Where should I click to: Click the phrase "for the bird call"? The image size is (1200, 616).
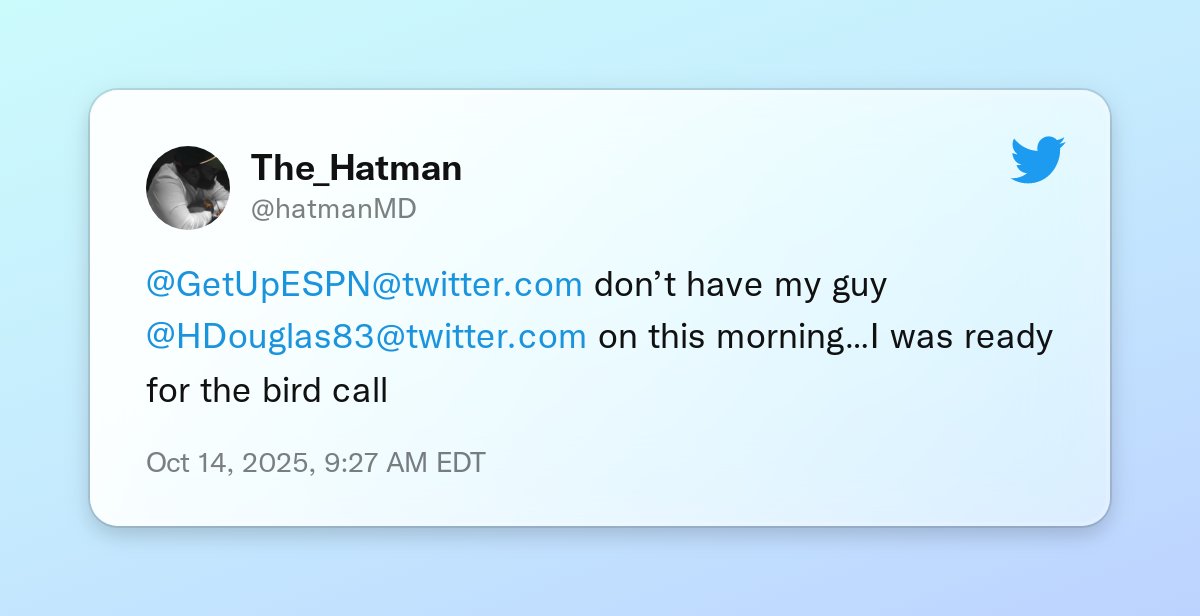pos(266,389)
